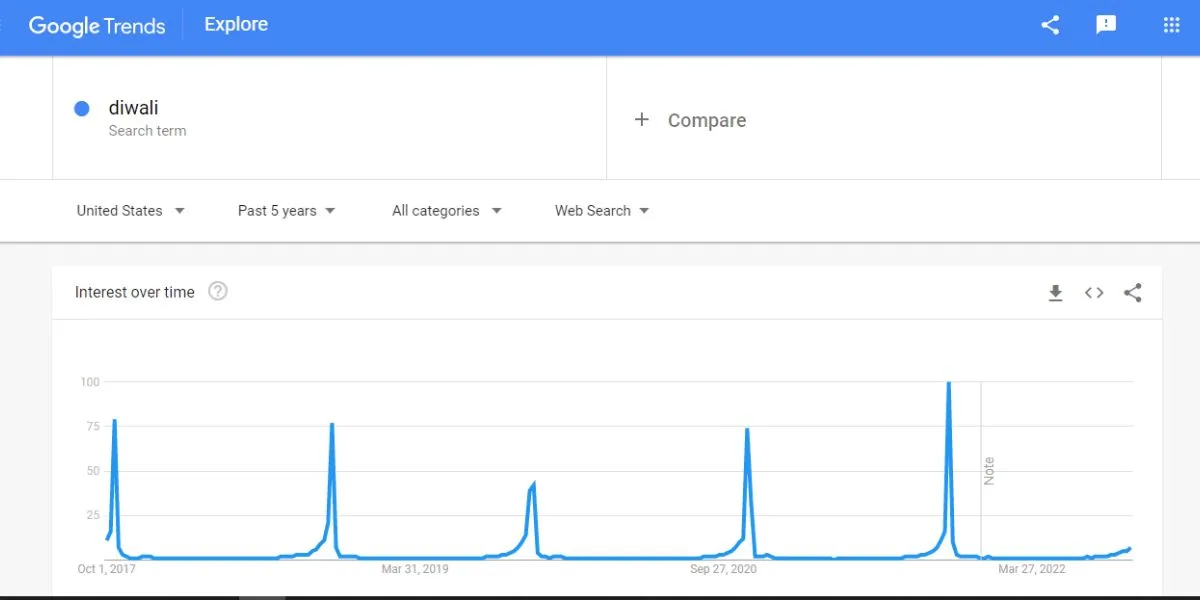Expand the United States region dropdown
Screen dimensions: 1200x600
[131, 211]
